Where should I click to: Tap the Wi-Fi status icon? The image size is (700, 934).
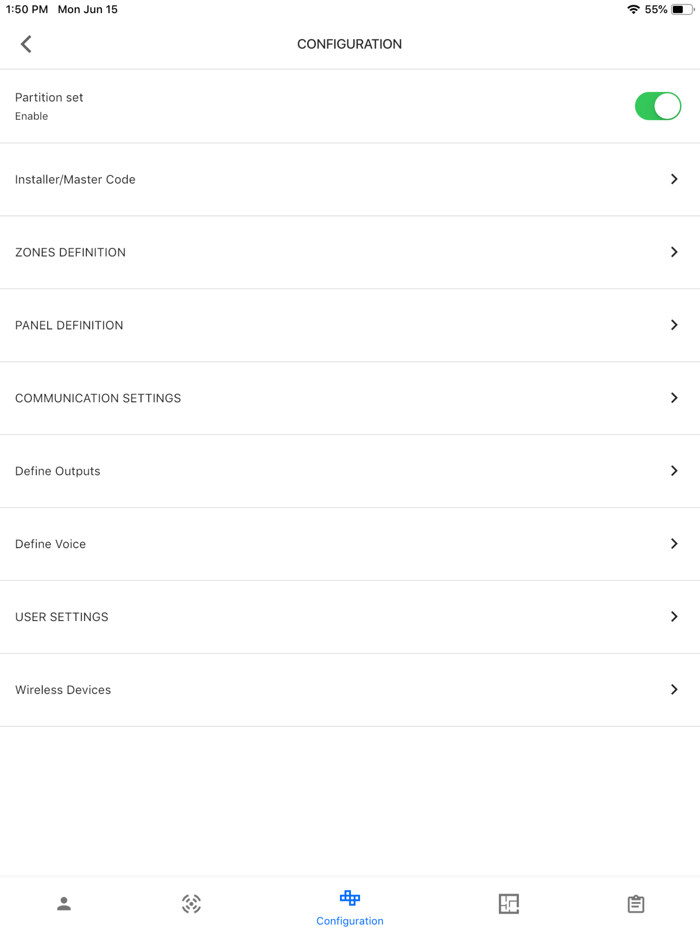[x=633, y=9]
